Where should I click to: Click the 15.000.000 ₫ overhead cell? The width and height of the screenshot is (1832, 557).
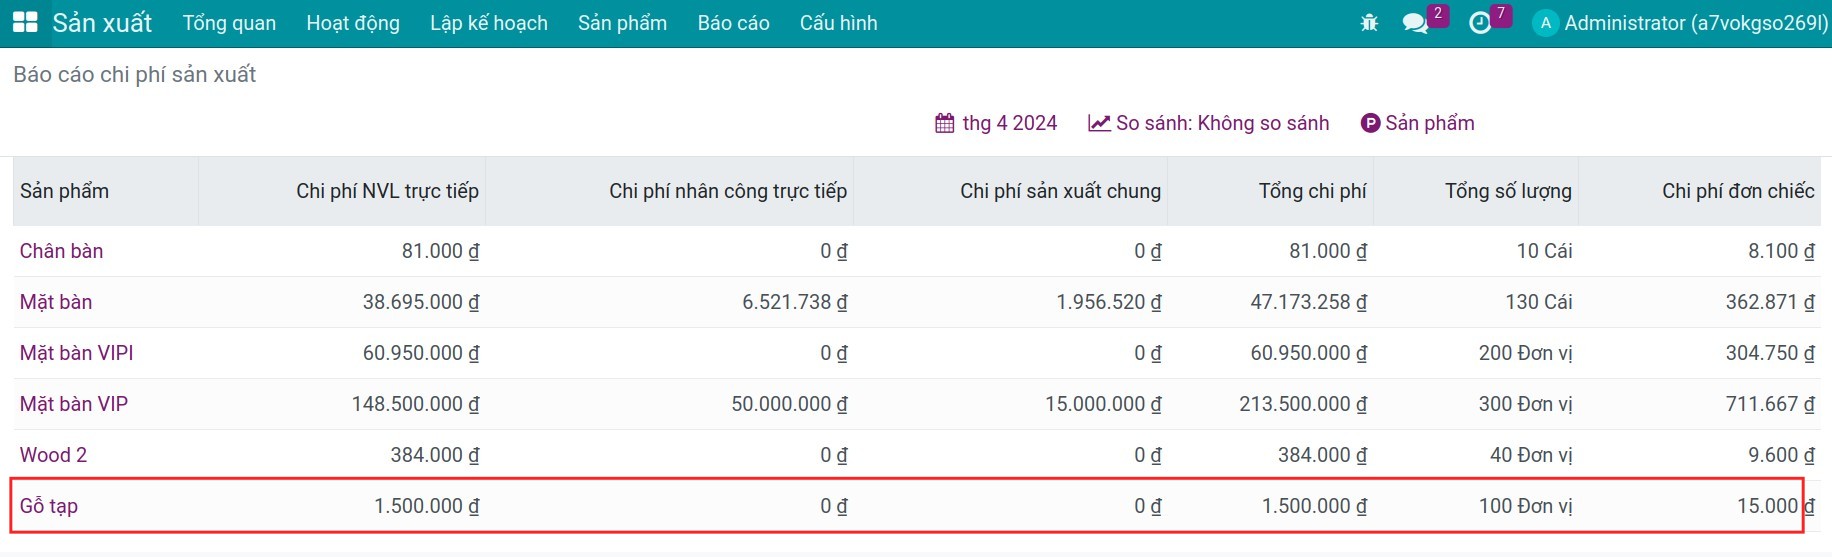point(1103,404)
